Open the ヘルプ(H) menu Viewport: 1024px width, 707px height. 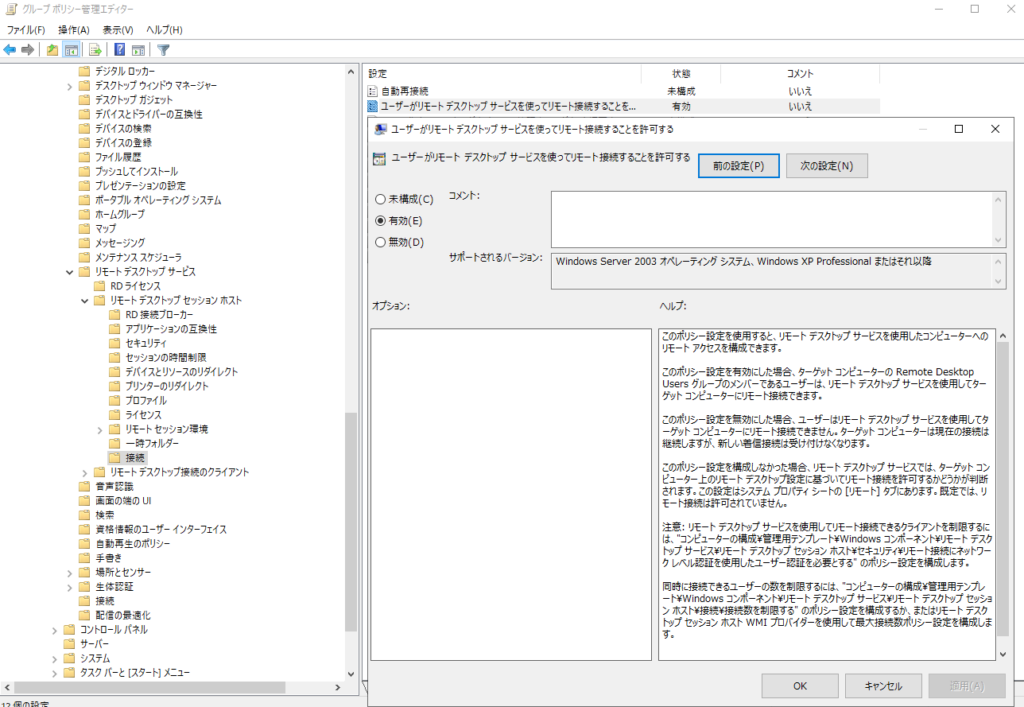[x=164, y=30]
